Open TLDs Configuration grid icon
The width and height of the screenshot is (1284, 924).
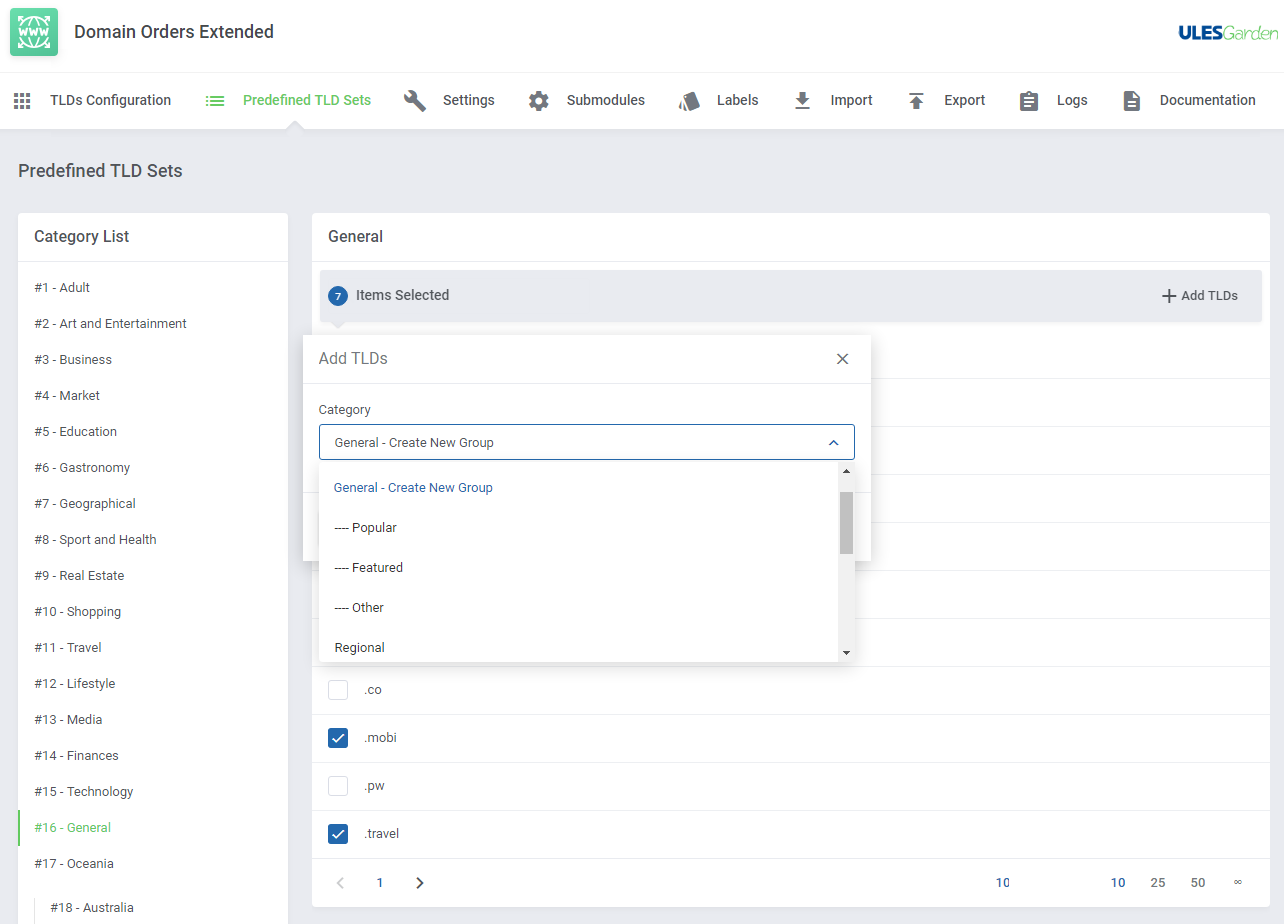[22, 101]
